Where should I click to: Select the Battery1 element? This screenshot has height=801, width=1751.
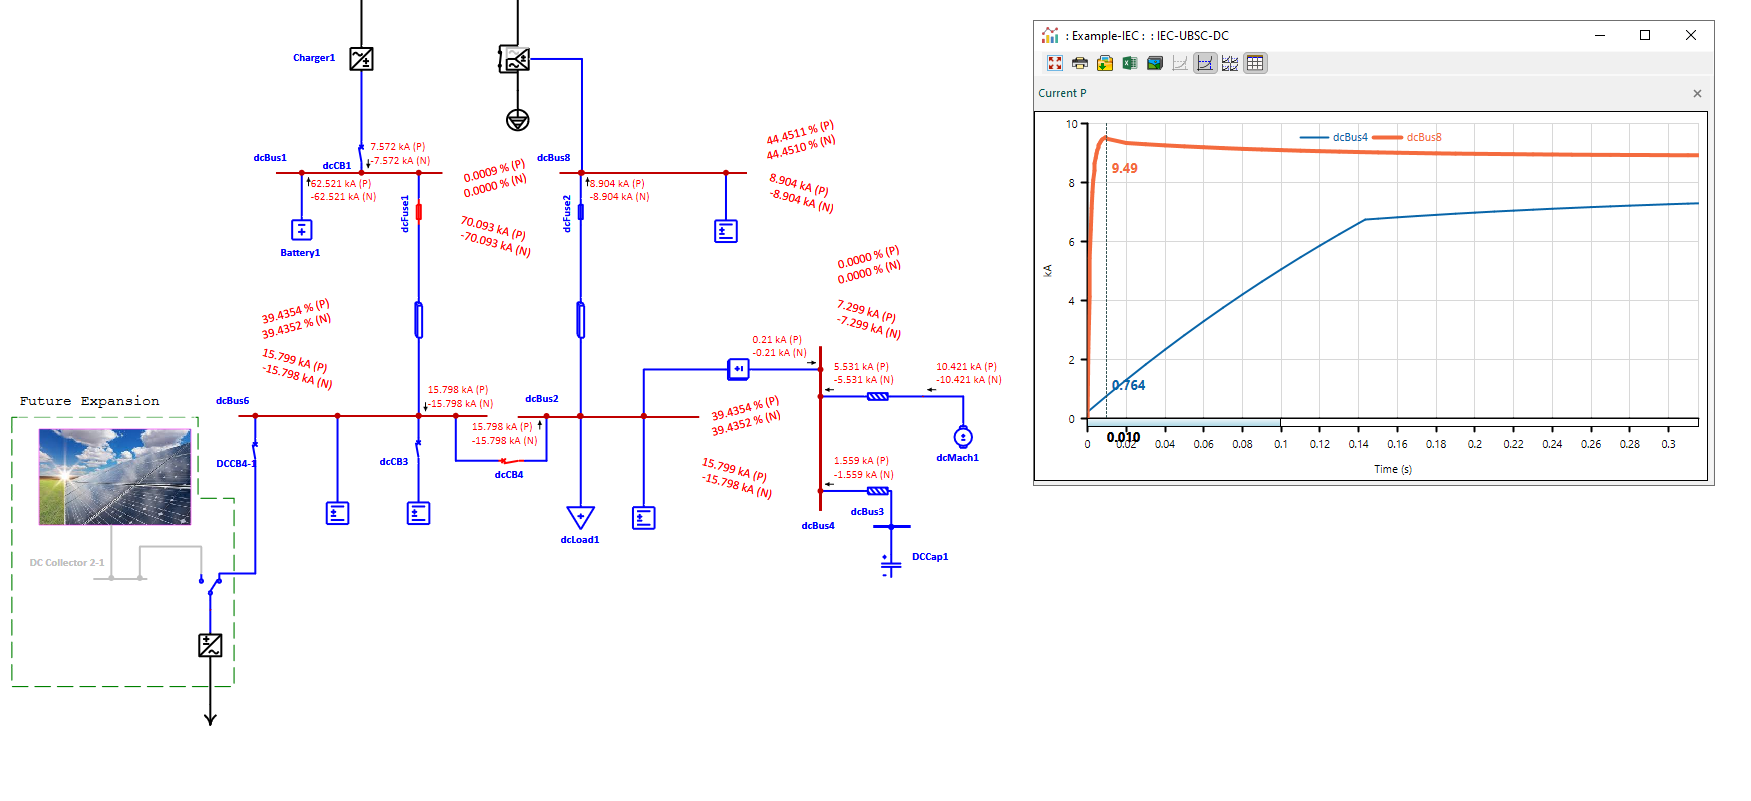tap(301, 230)
